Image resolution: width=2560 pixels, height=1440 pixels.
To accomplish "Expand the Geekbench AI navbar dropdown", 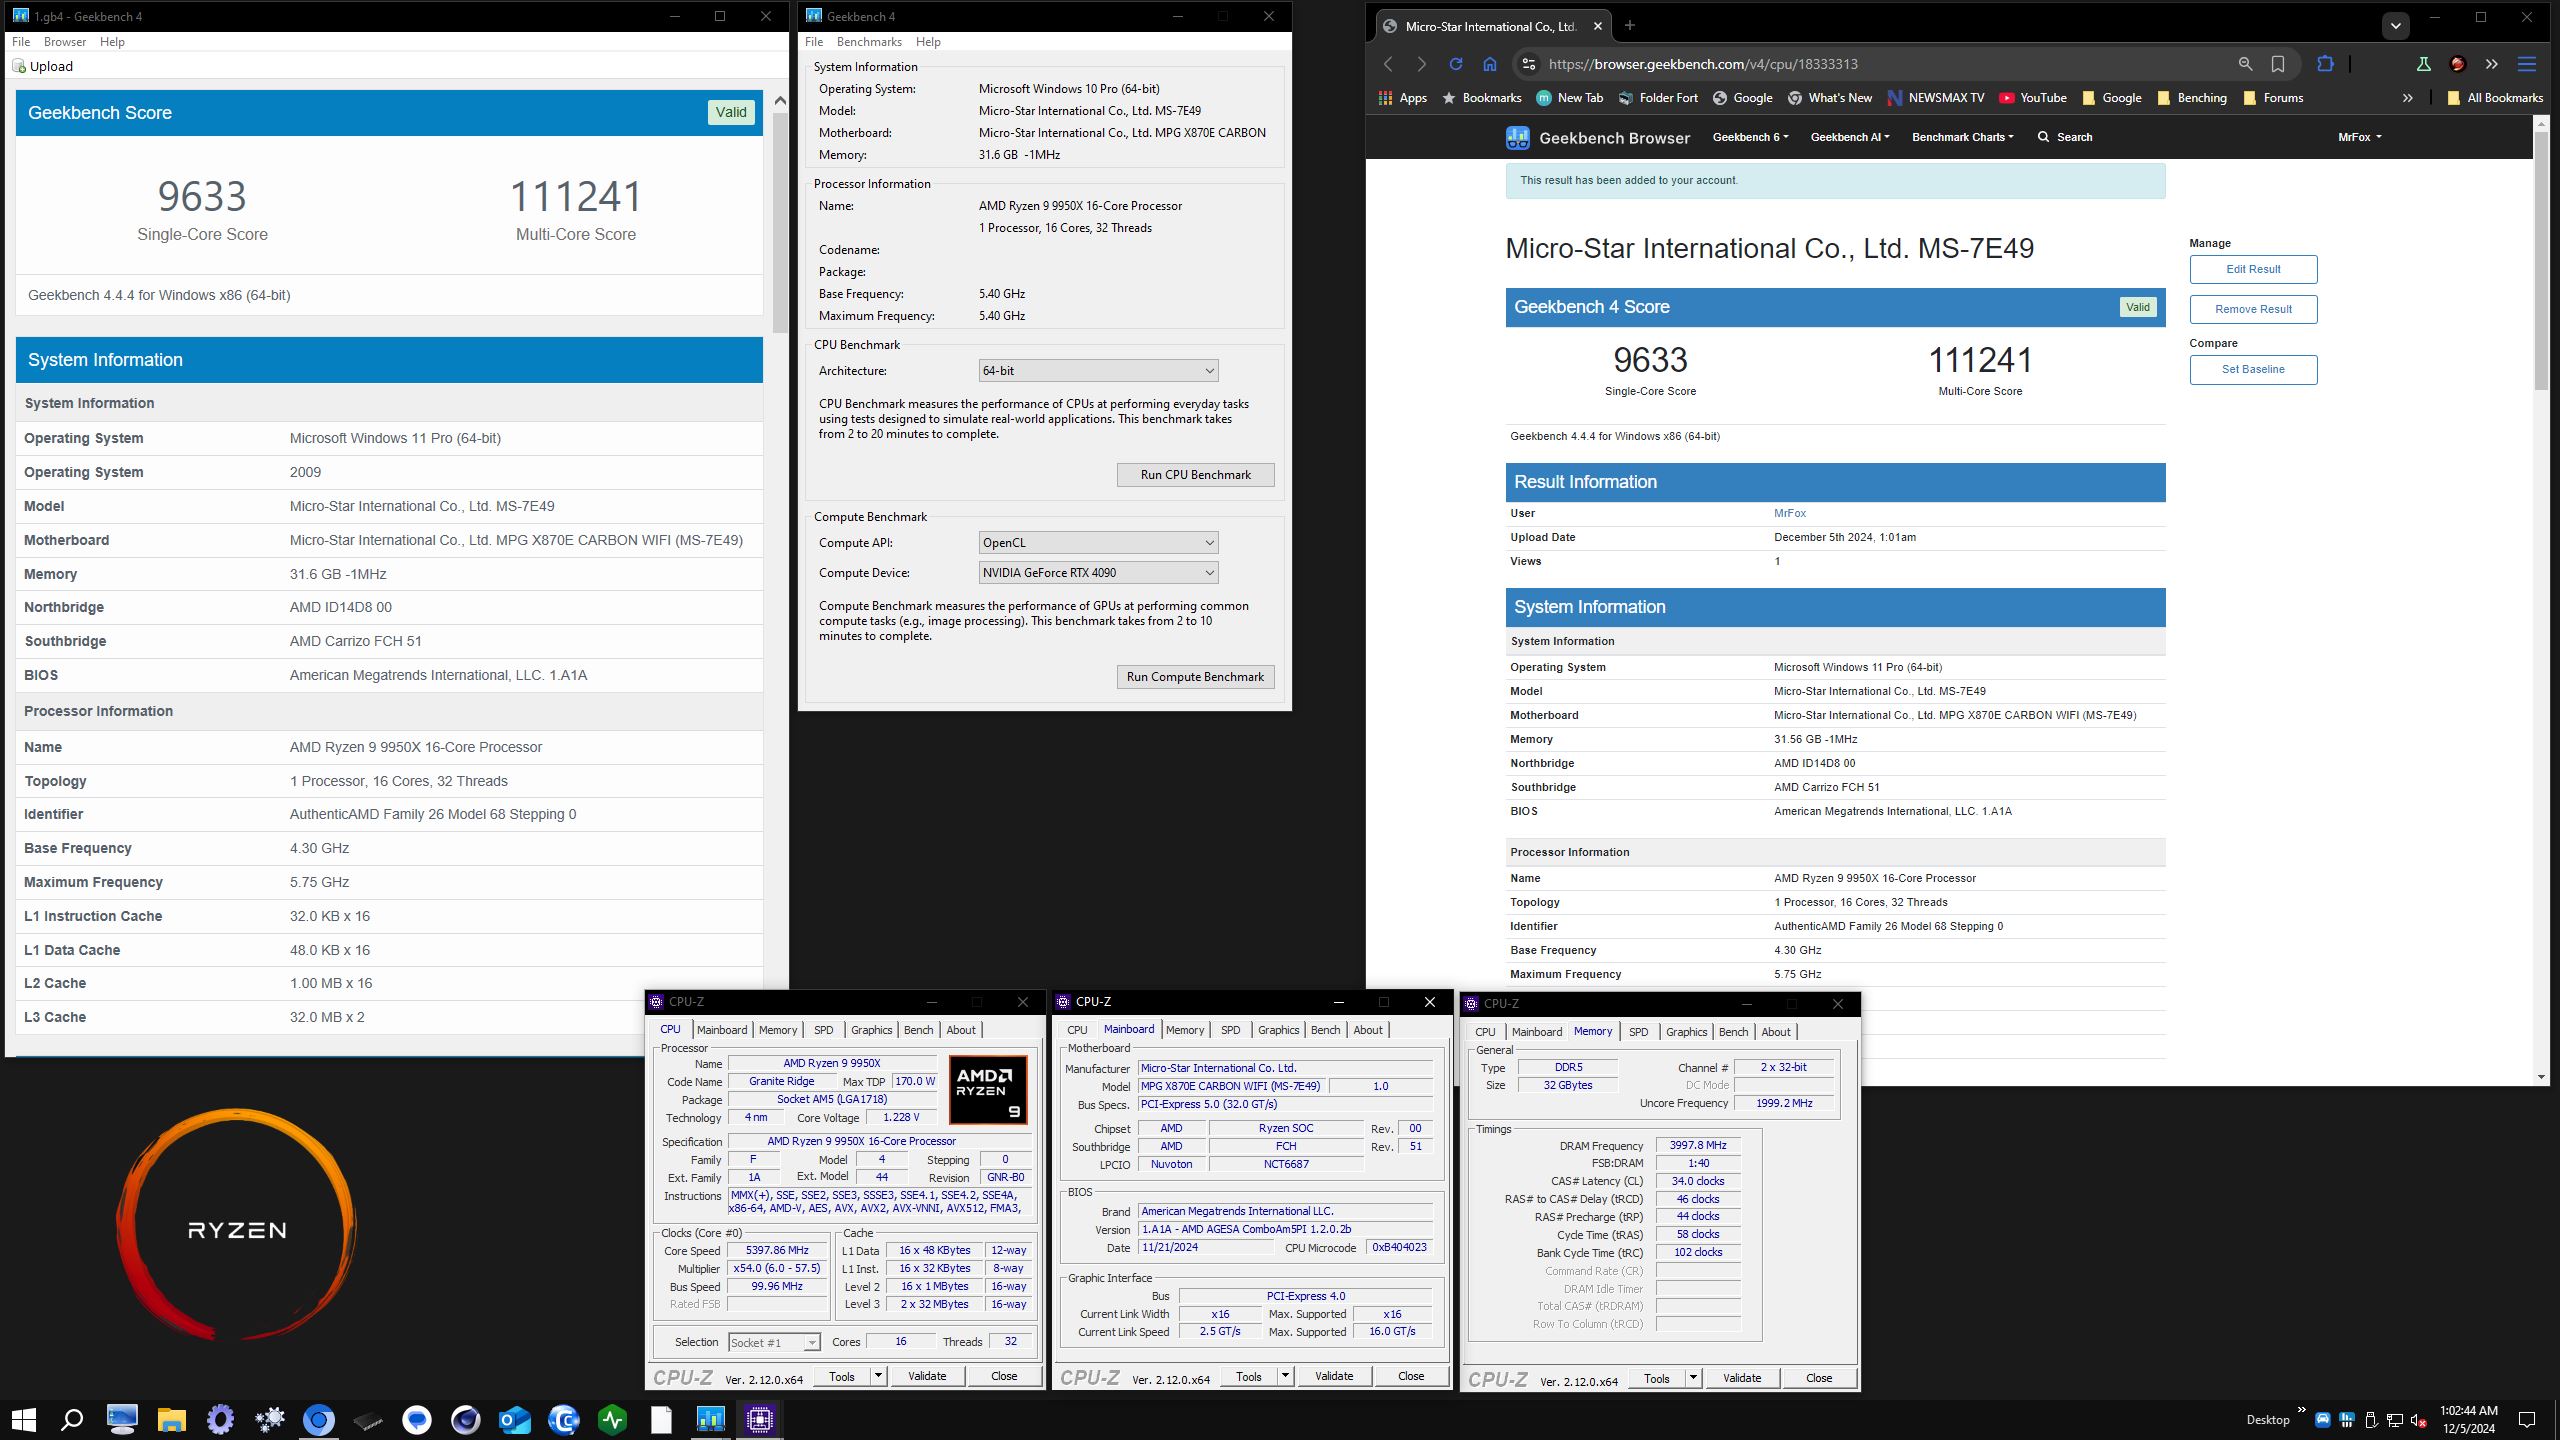I will pos(1850,137).
